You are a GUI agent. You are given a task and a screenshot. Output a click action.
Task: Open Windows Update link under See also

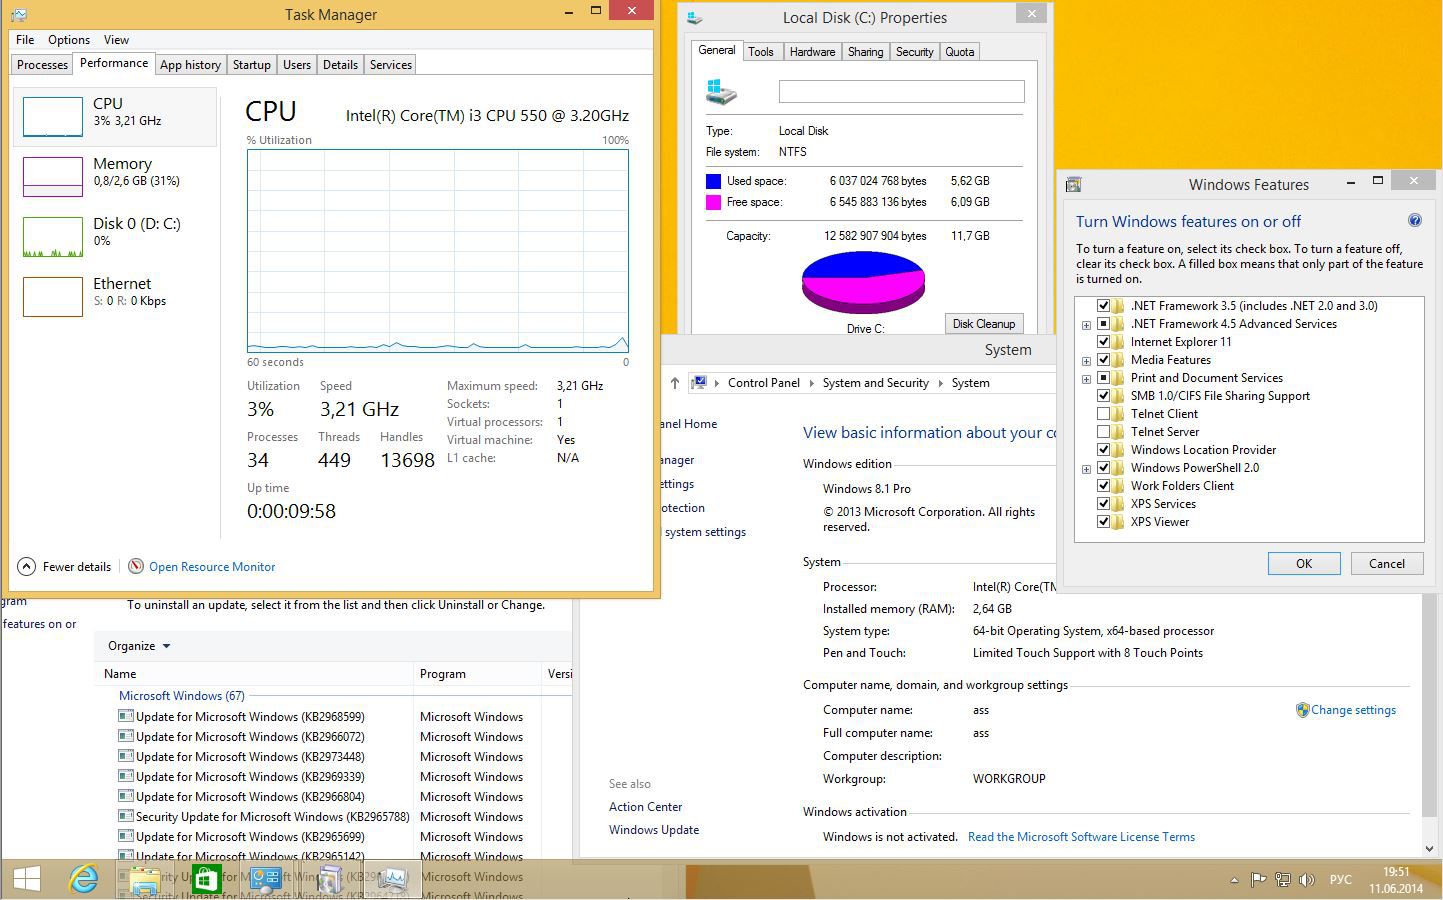pos(654,830)
